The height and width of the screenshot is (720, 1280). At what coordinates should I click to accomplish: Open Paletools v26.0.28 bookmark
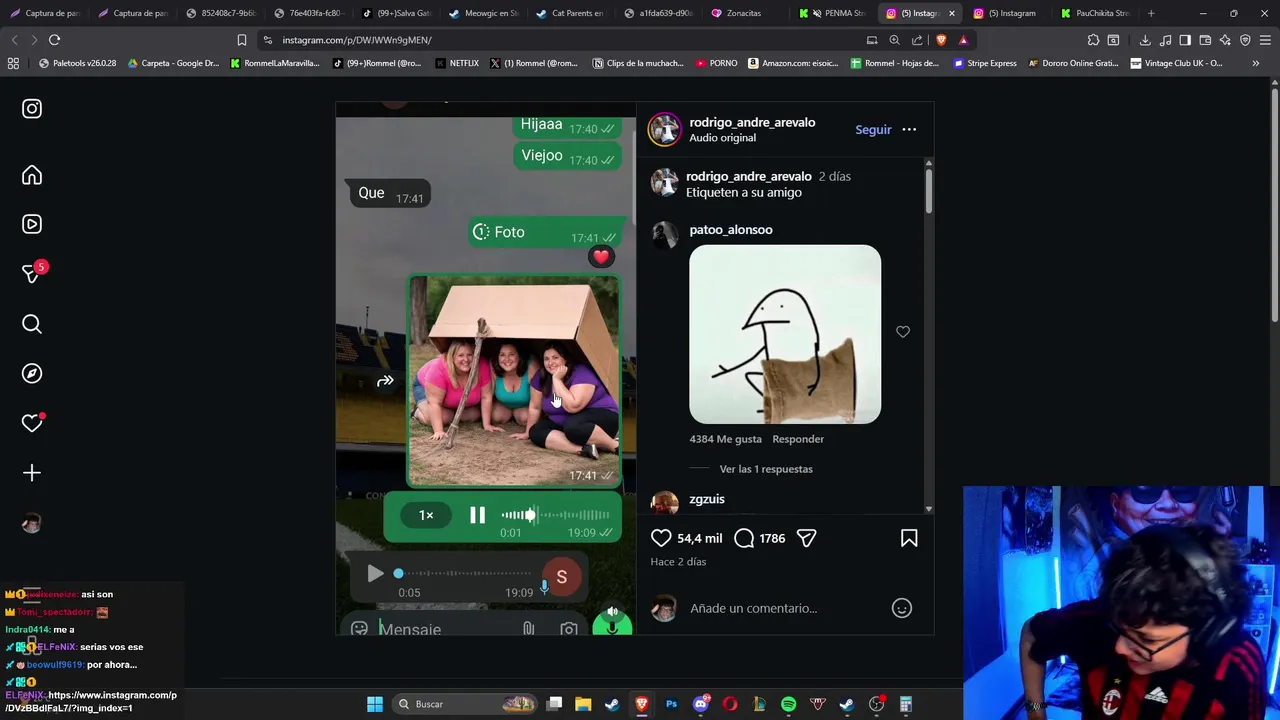77,63
